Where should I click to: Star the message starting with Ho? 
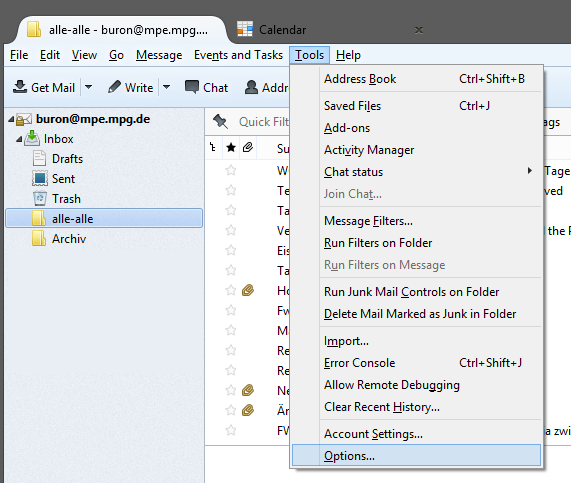point(231,290)
